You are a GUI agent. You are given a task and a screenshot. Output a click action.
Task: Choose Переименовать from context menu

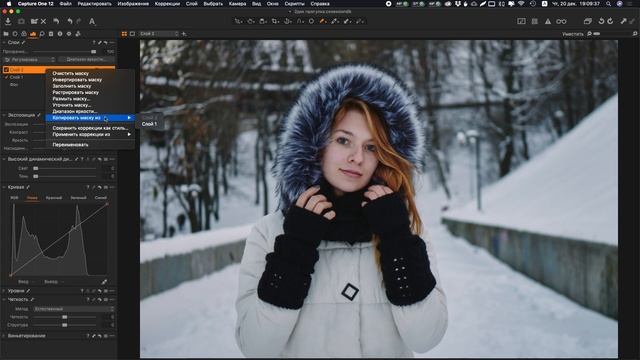pyautogui.click(x=70, y=144)
